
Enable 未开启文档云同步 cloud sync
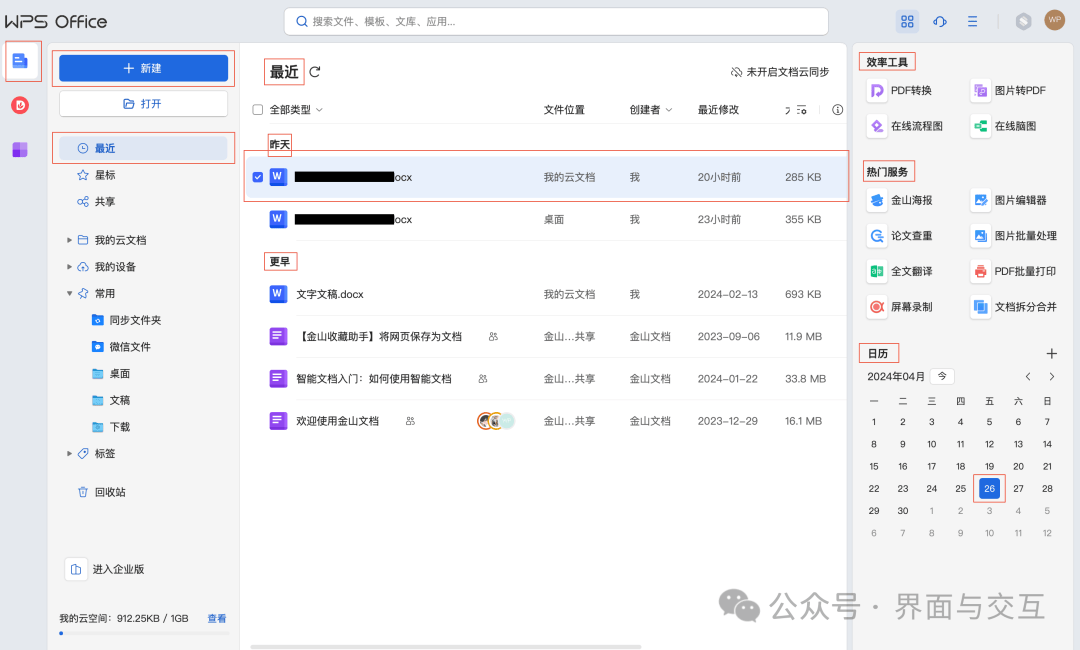780,71
